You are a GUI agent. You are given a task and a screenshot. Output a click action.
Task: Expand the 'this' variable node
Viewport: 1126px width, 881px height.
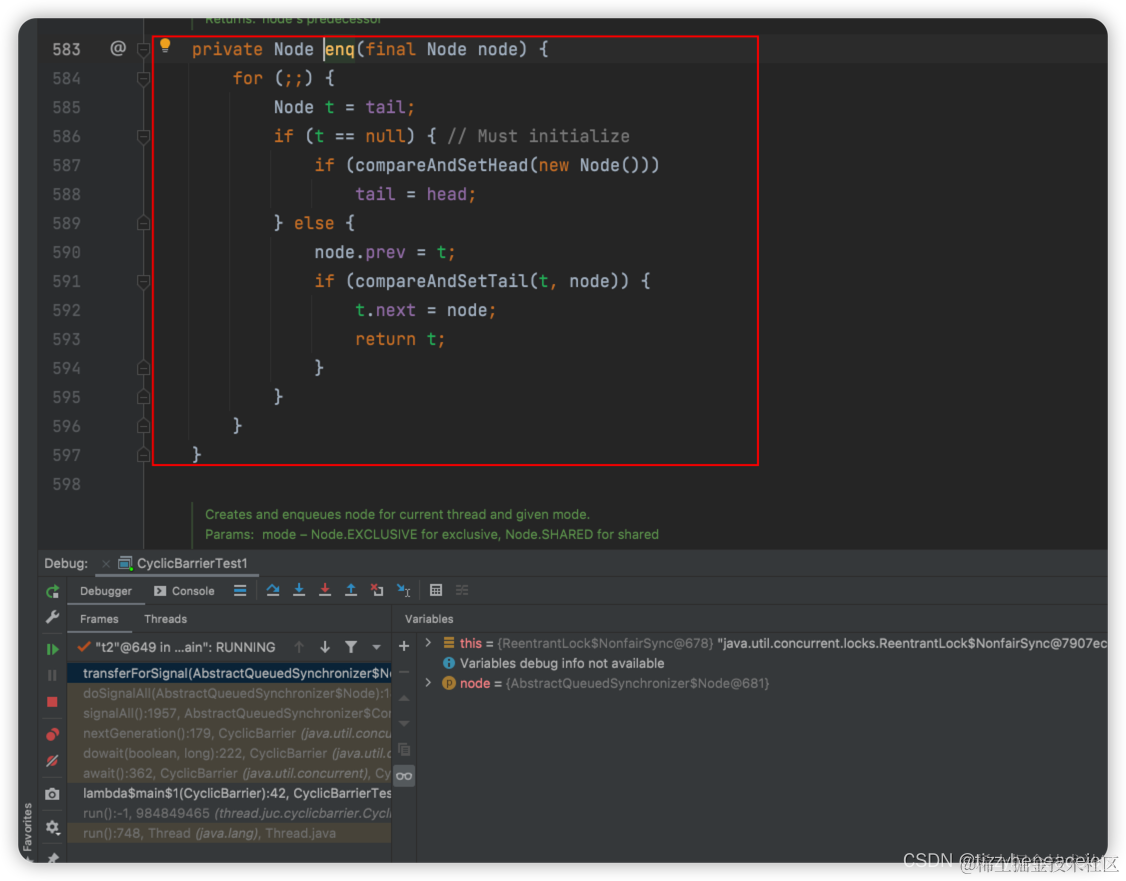click(428, 643)
